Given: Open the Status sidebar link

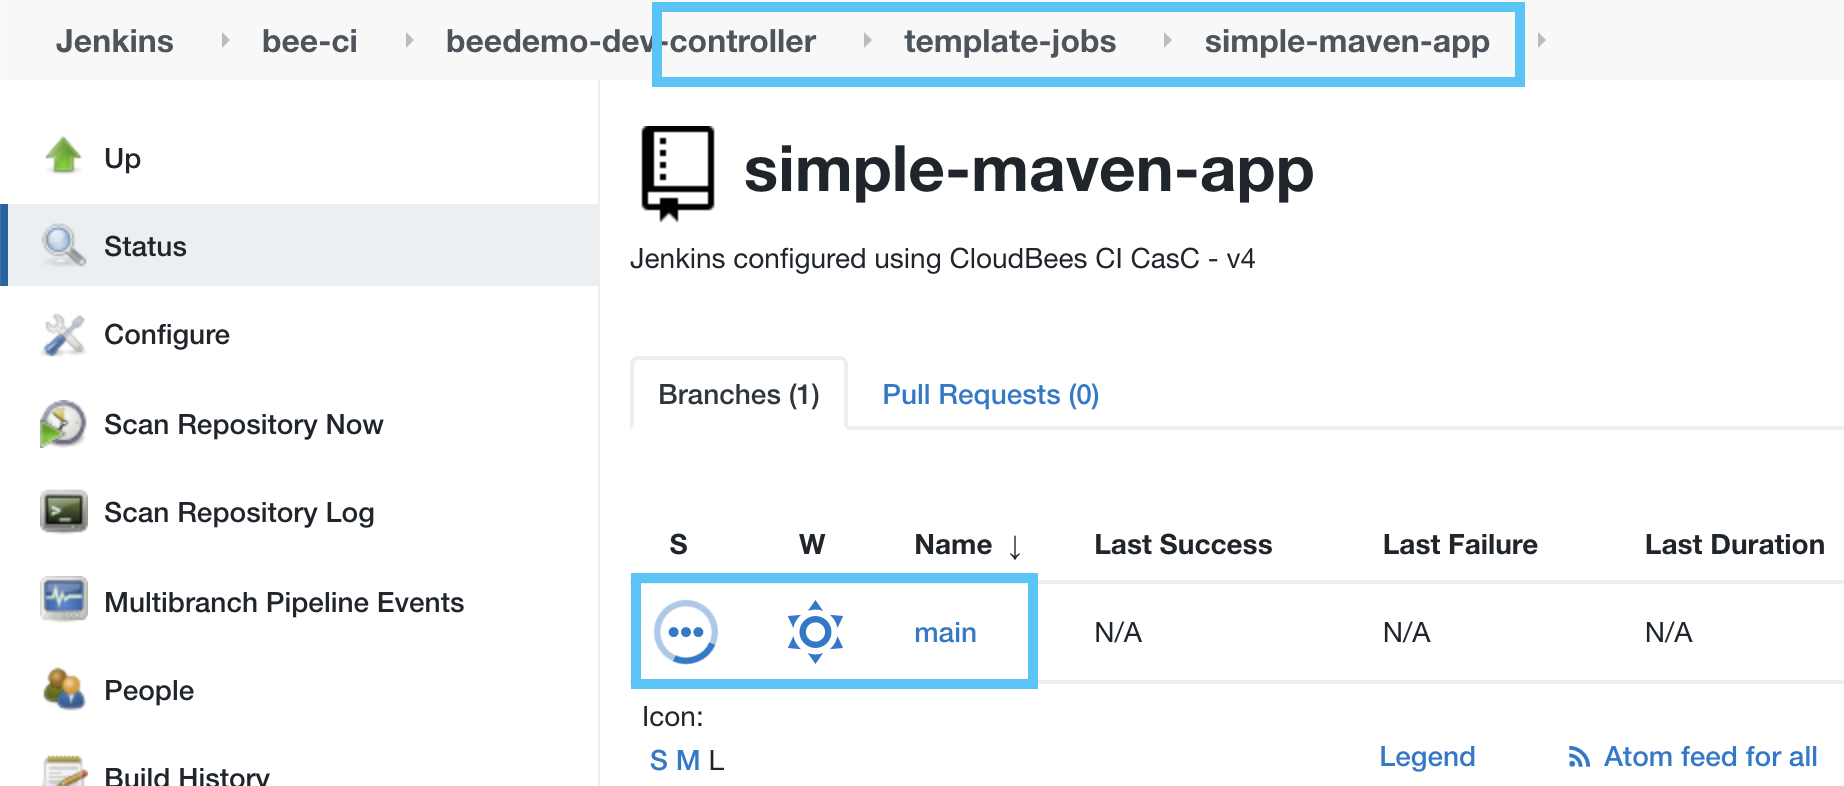Looking at the screenshot, I should click(145, 246).
